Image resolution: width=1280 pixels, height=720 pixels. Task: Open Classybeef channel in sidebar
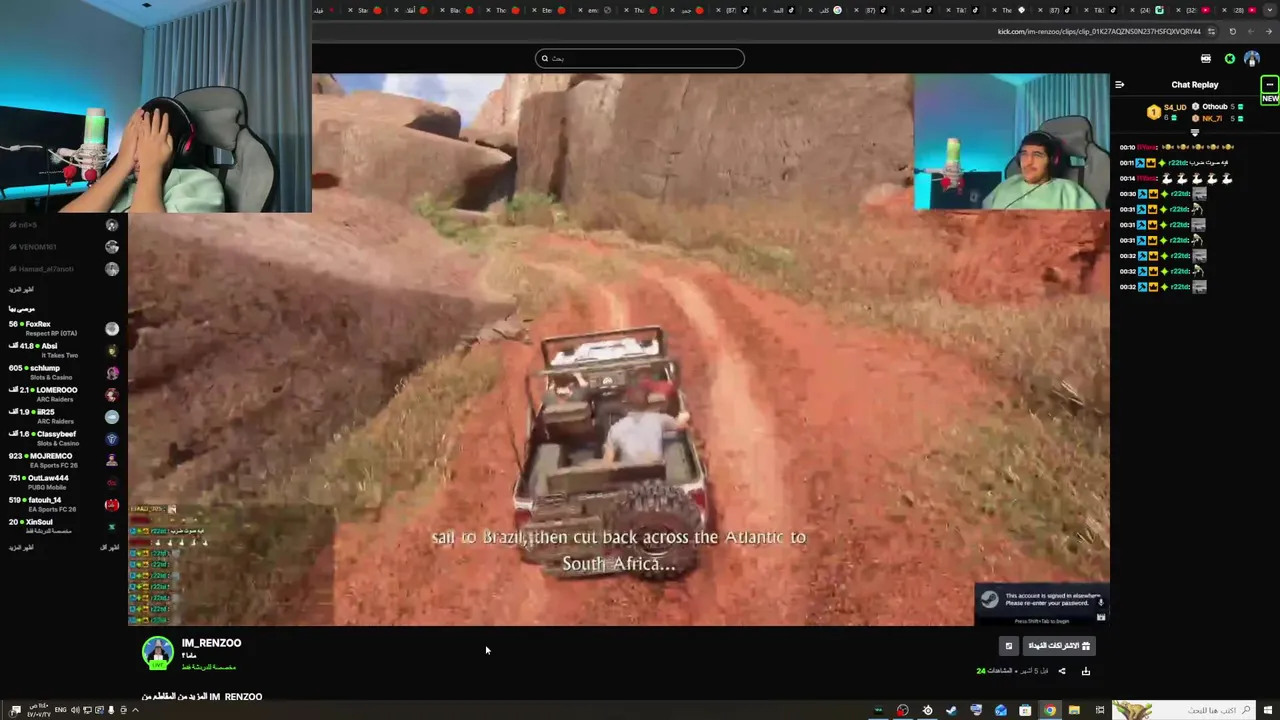(62, 438)
